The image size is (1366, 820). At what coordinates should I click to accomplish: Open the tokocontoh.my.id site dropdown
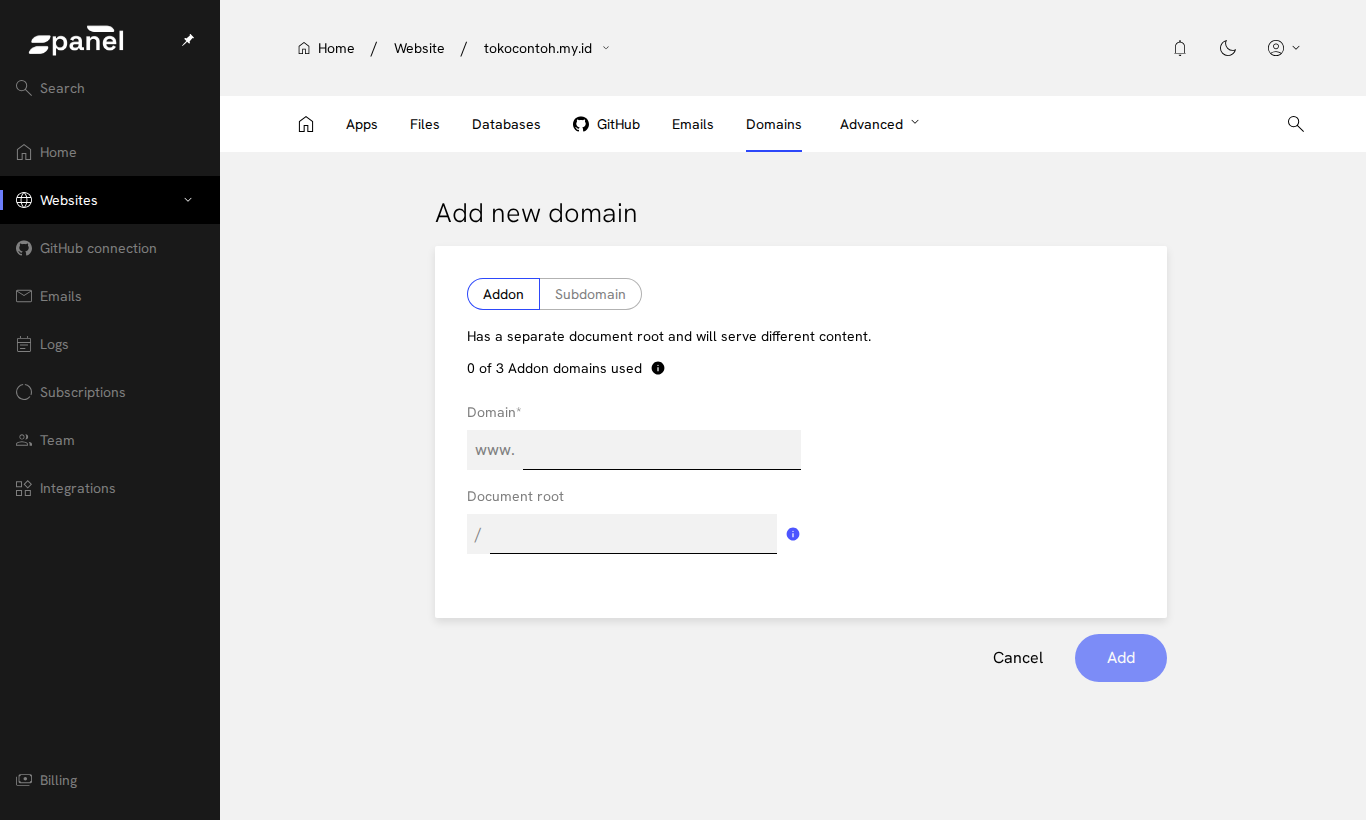pyautogui.click(x=547, y=48)
